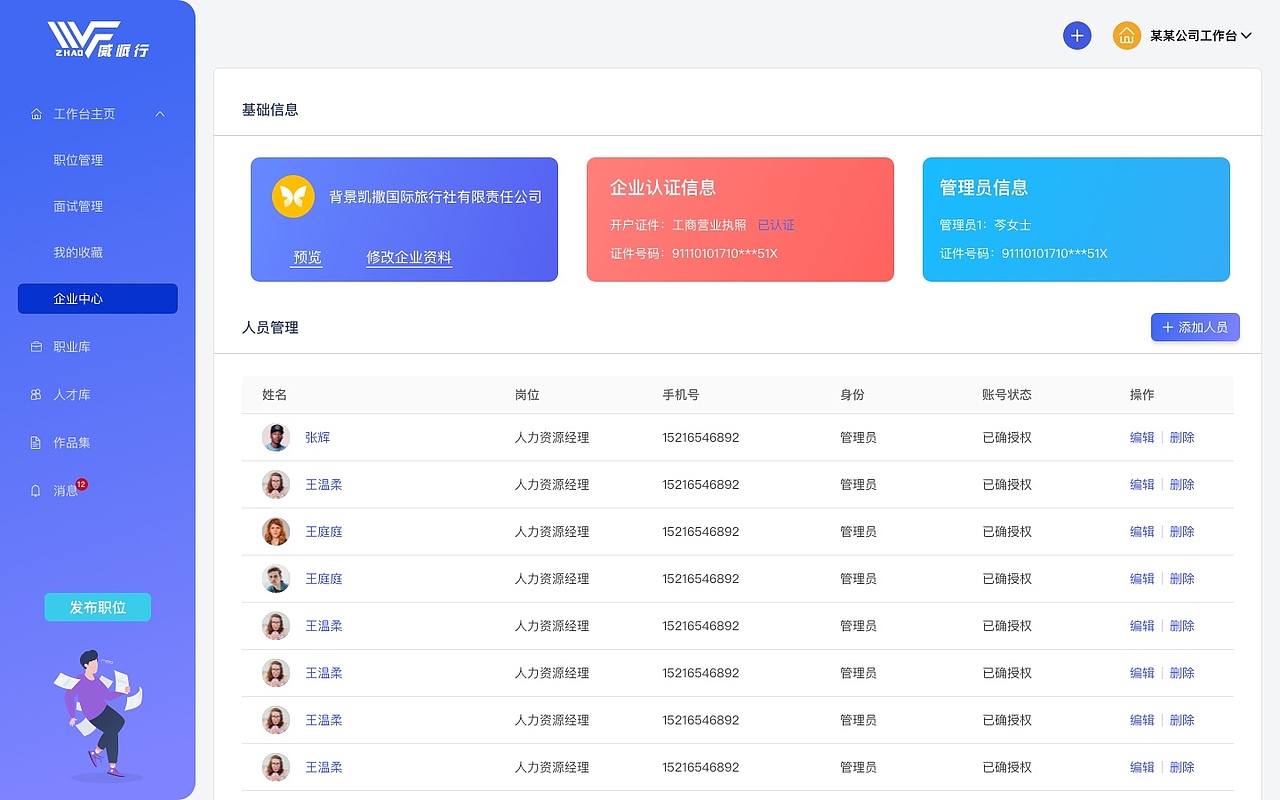1280x800 pixels.
Task: Click the 背景凯撒国际旅行社有限责任公司 company name
Action: pyautogui.click(x=436, y=197)
